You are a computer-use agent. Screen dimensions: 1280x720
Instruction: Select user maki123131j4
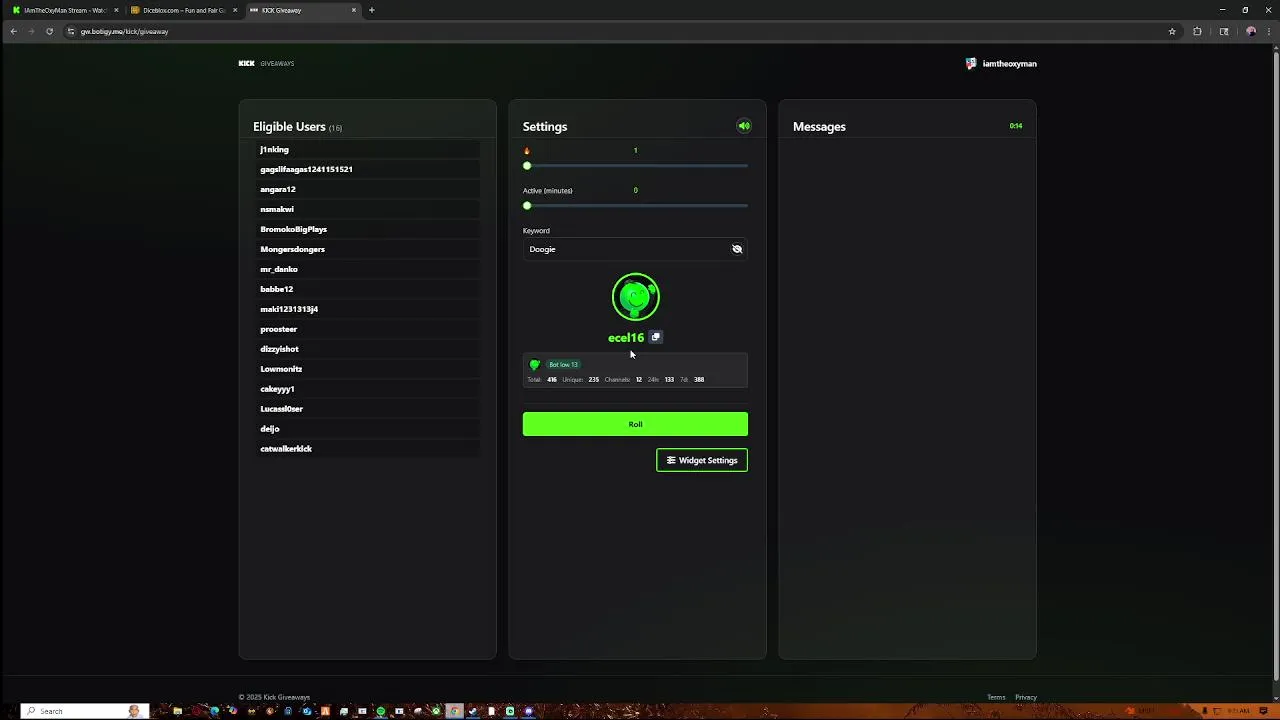pos(367,309)
